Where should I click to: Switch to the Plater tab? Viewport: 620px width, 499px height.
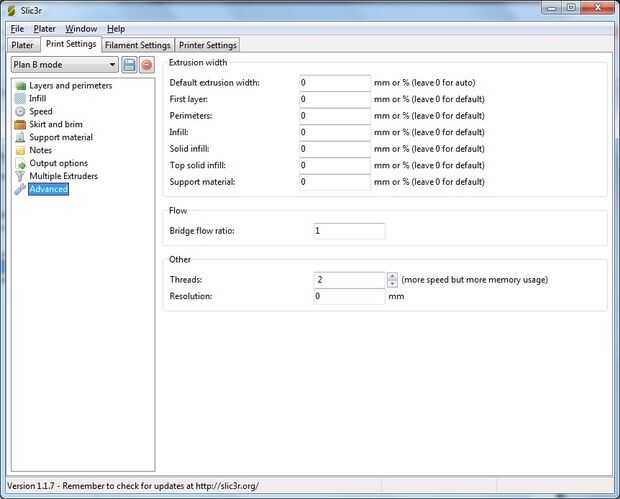pos(23,45)
